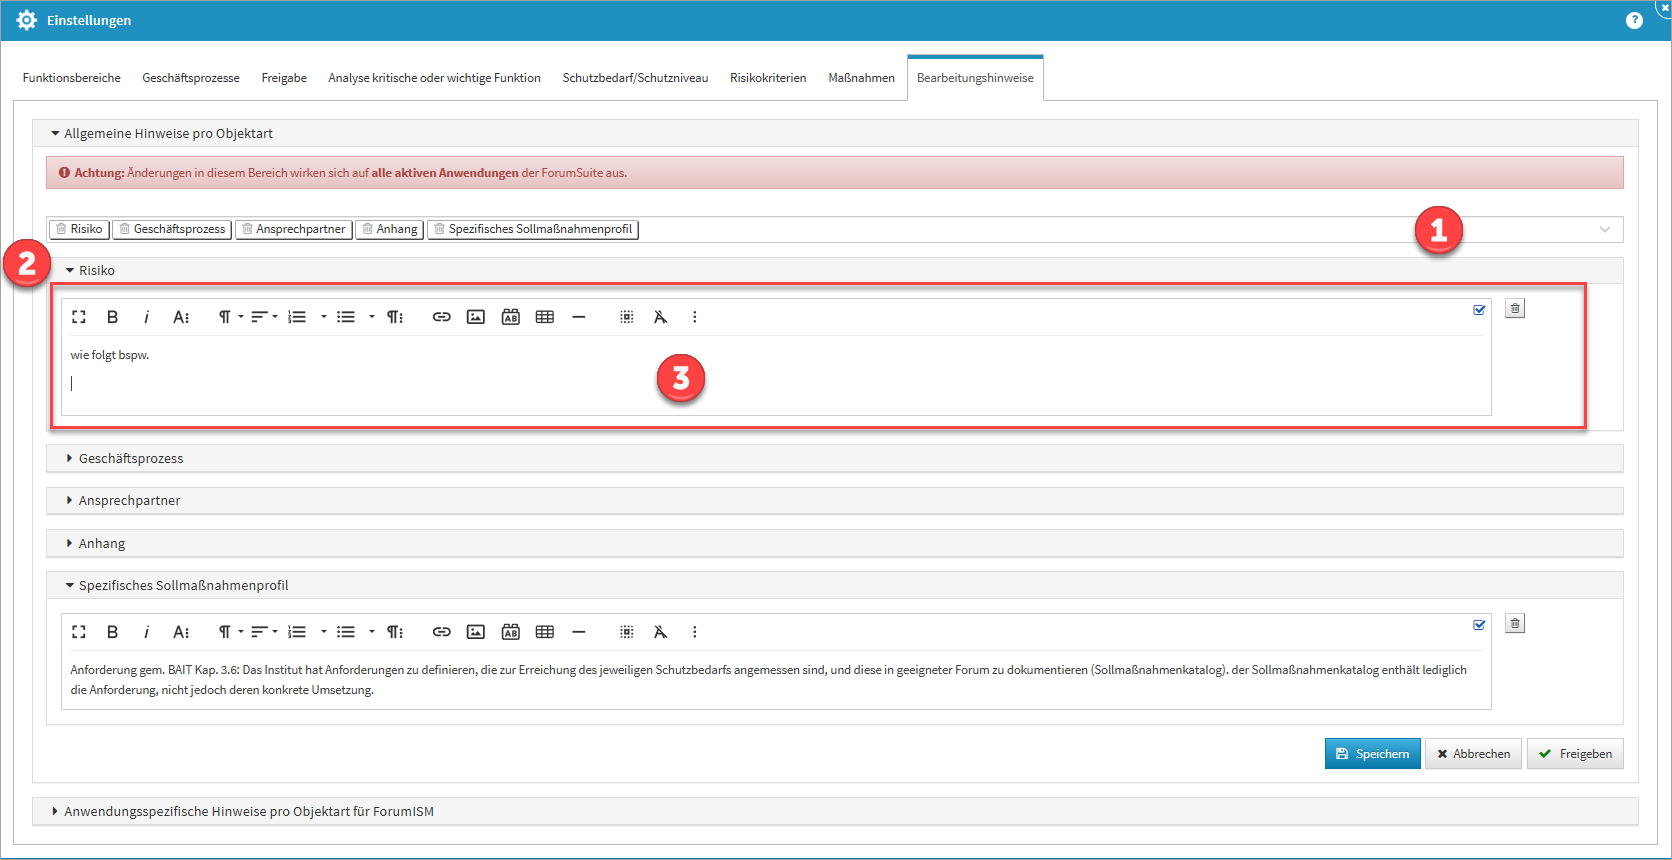Viewport: 1672px width, 860px height.
Task: Expand the Ansprechpartner section
Action: [129, 501]
